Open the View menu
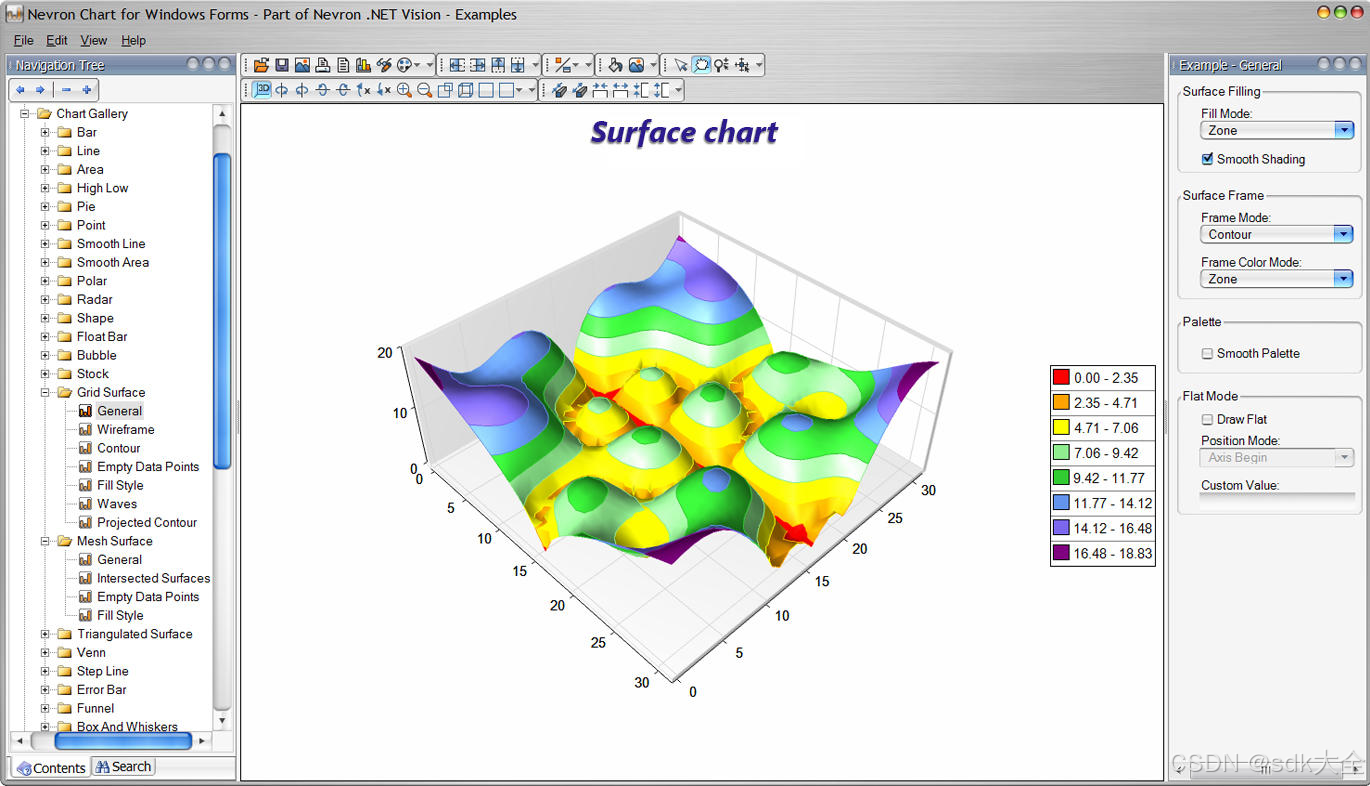Image resolution: width=1370 pixels, height=786 pixels. (x=93, y=40)
